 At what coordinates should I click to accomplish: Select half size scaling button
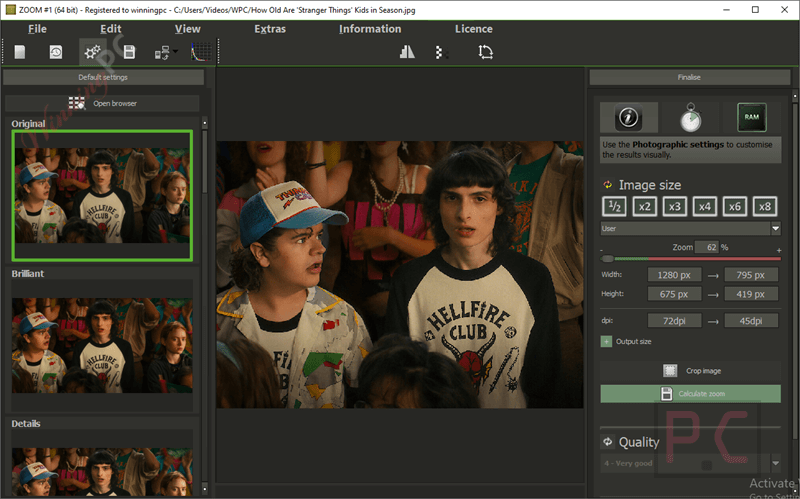(614, 207)
